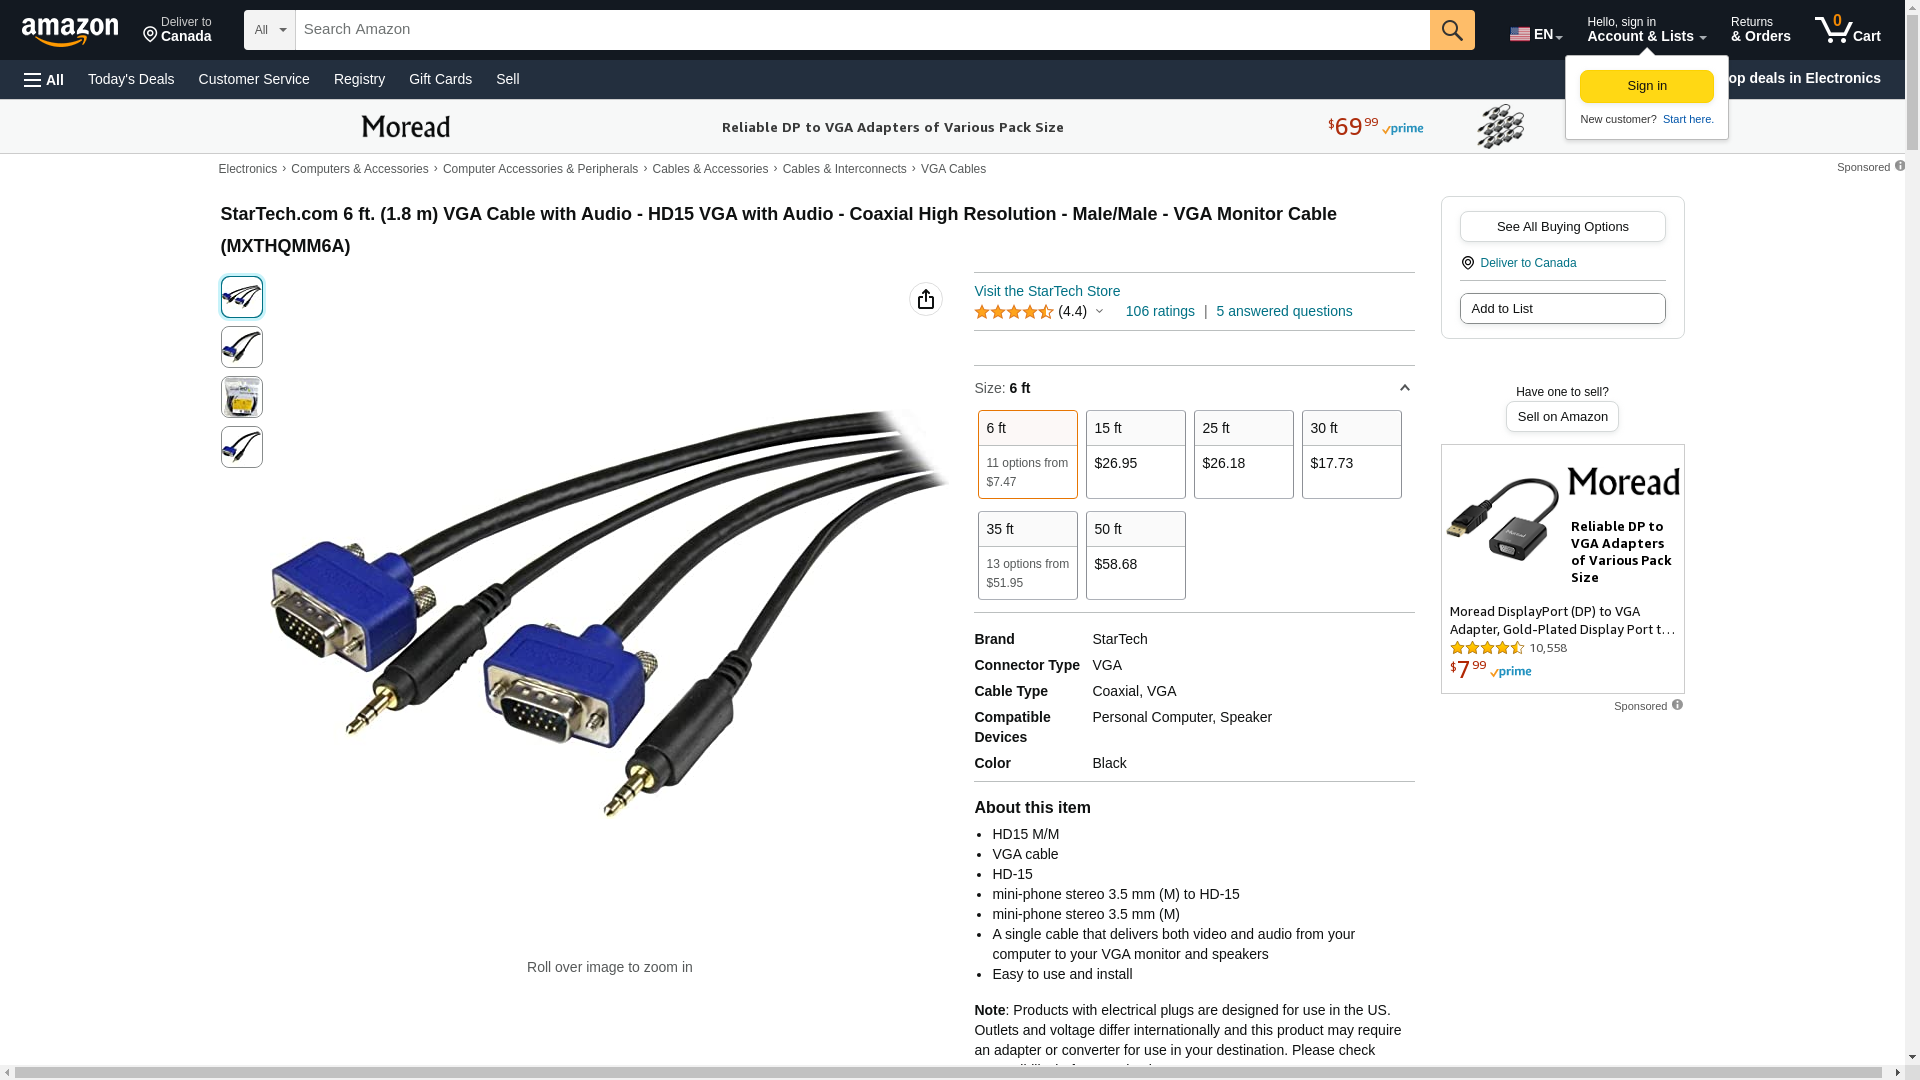Click the Sponsored info icon below Moread ad

[1677, 705]
